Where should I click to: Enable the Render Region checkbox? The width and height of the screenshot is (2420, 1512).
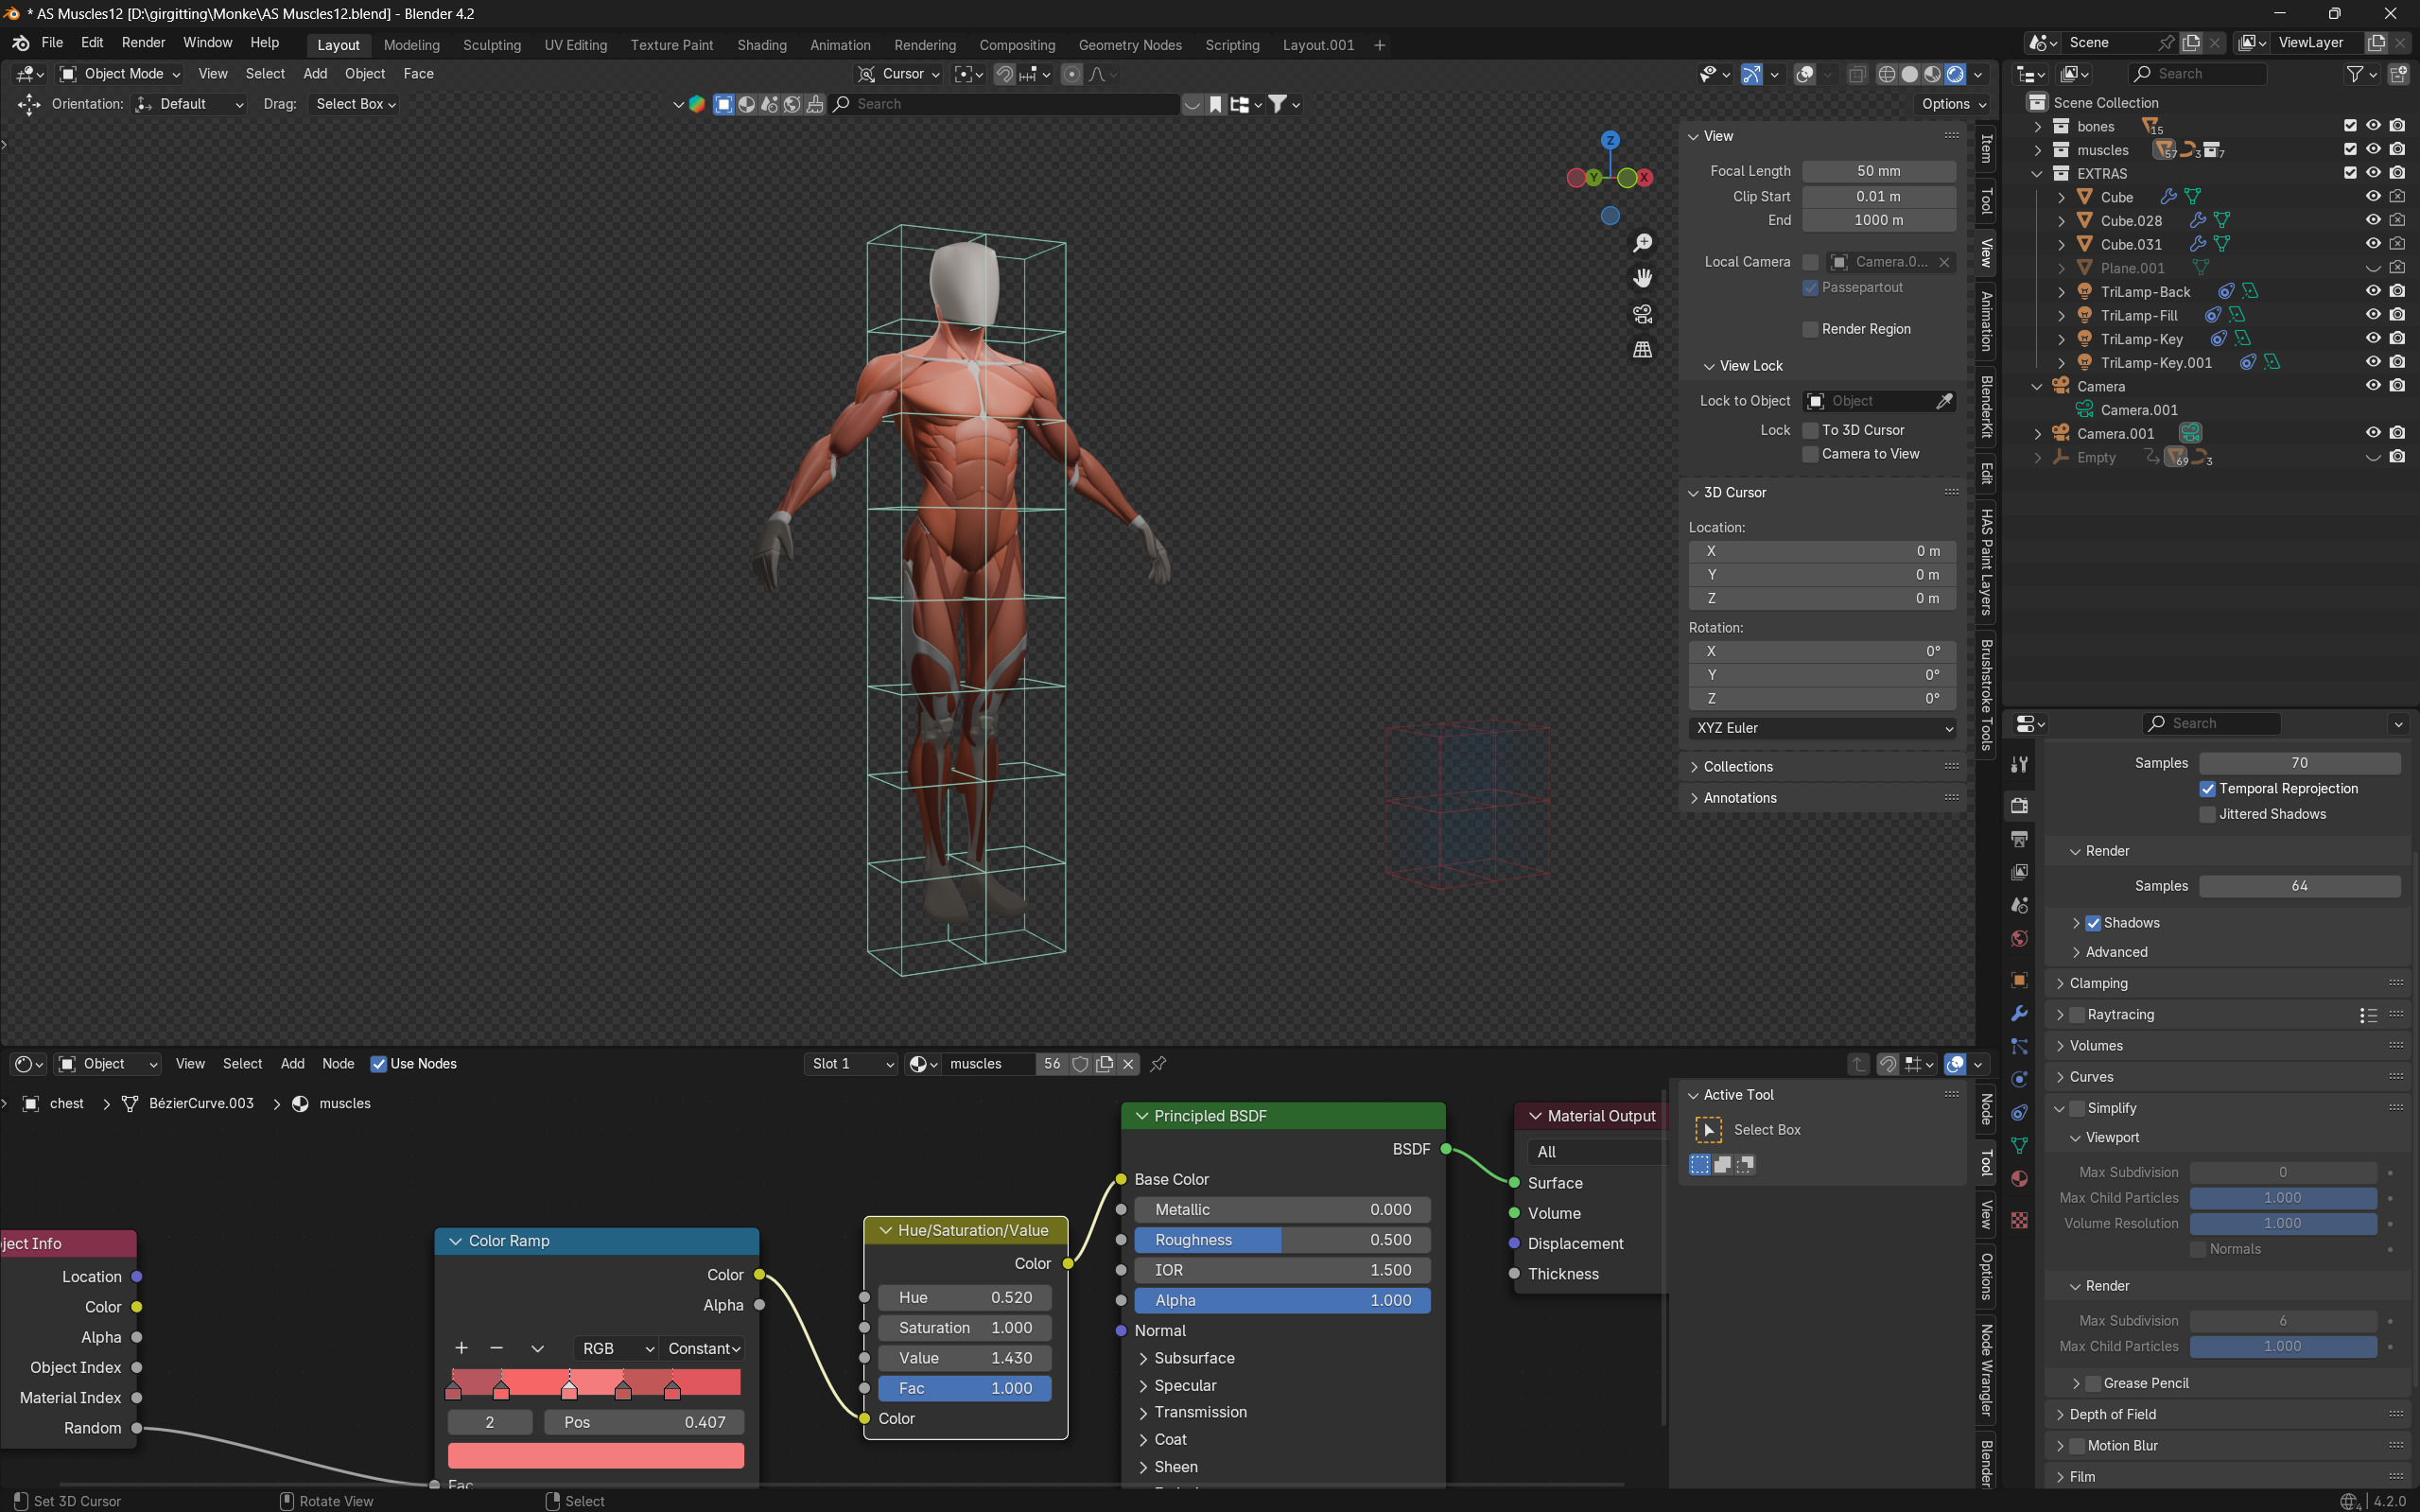point(1810,329)
